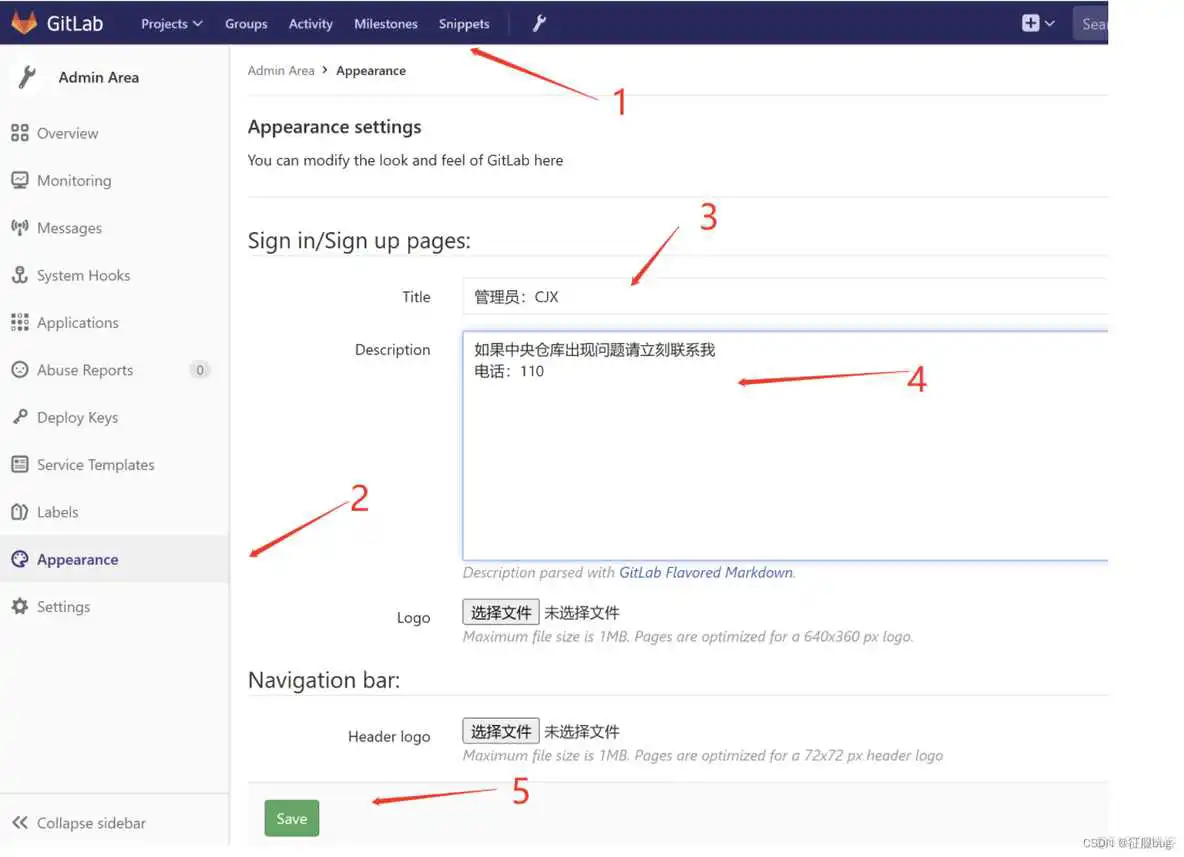Open the Monitoring section
The height and width of the screenshot is (857, 1184).
[73, 180]
